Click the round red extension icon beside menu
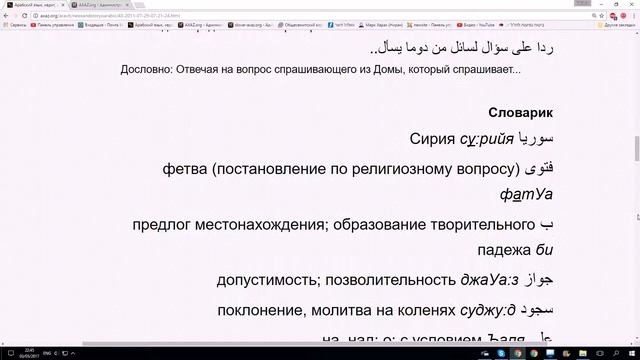The width and height of the screenshot is (640, 360). coord(623,16)
